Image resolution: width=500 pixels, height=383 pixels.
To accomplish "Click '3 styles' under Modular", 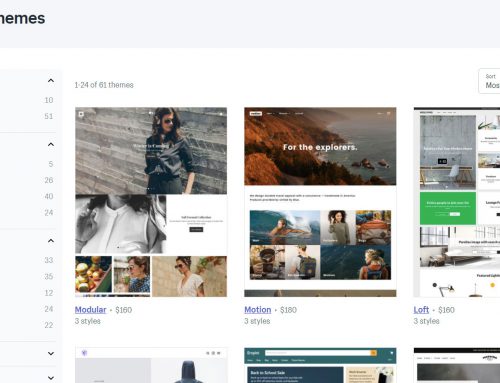I will click(88, 321).
